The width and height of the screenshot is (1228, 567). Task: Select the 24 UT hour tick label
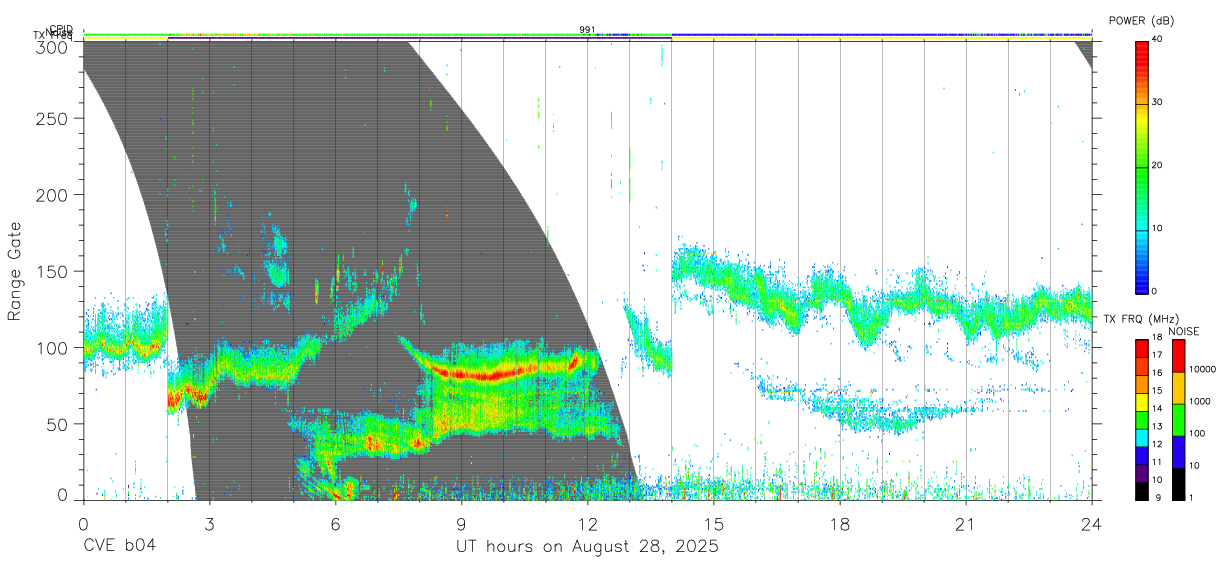click(1092, 523)
